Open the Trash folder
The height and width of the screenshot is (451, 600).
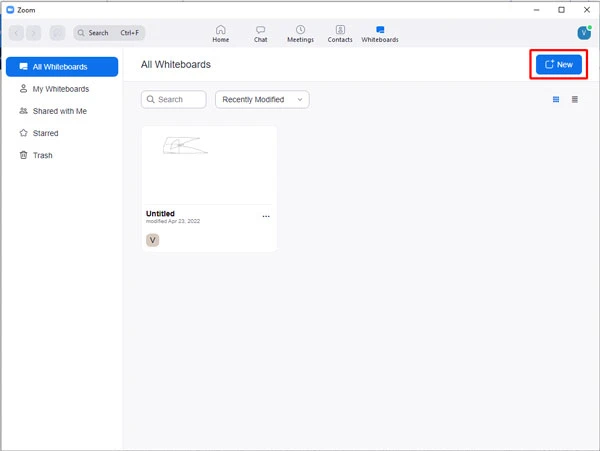(62, 155)
